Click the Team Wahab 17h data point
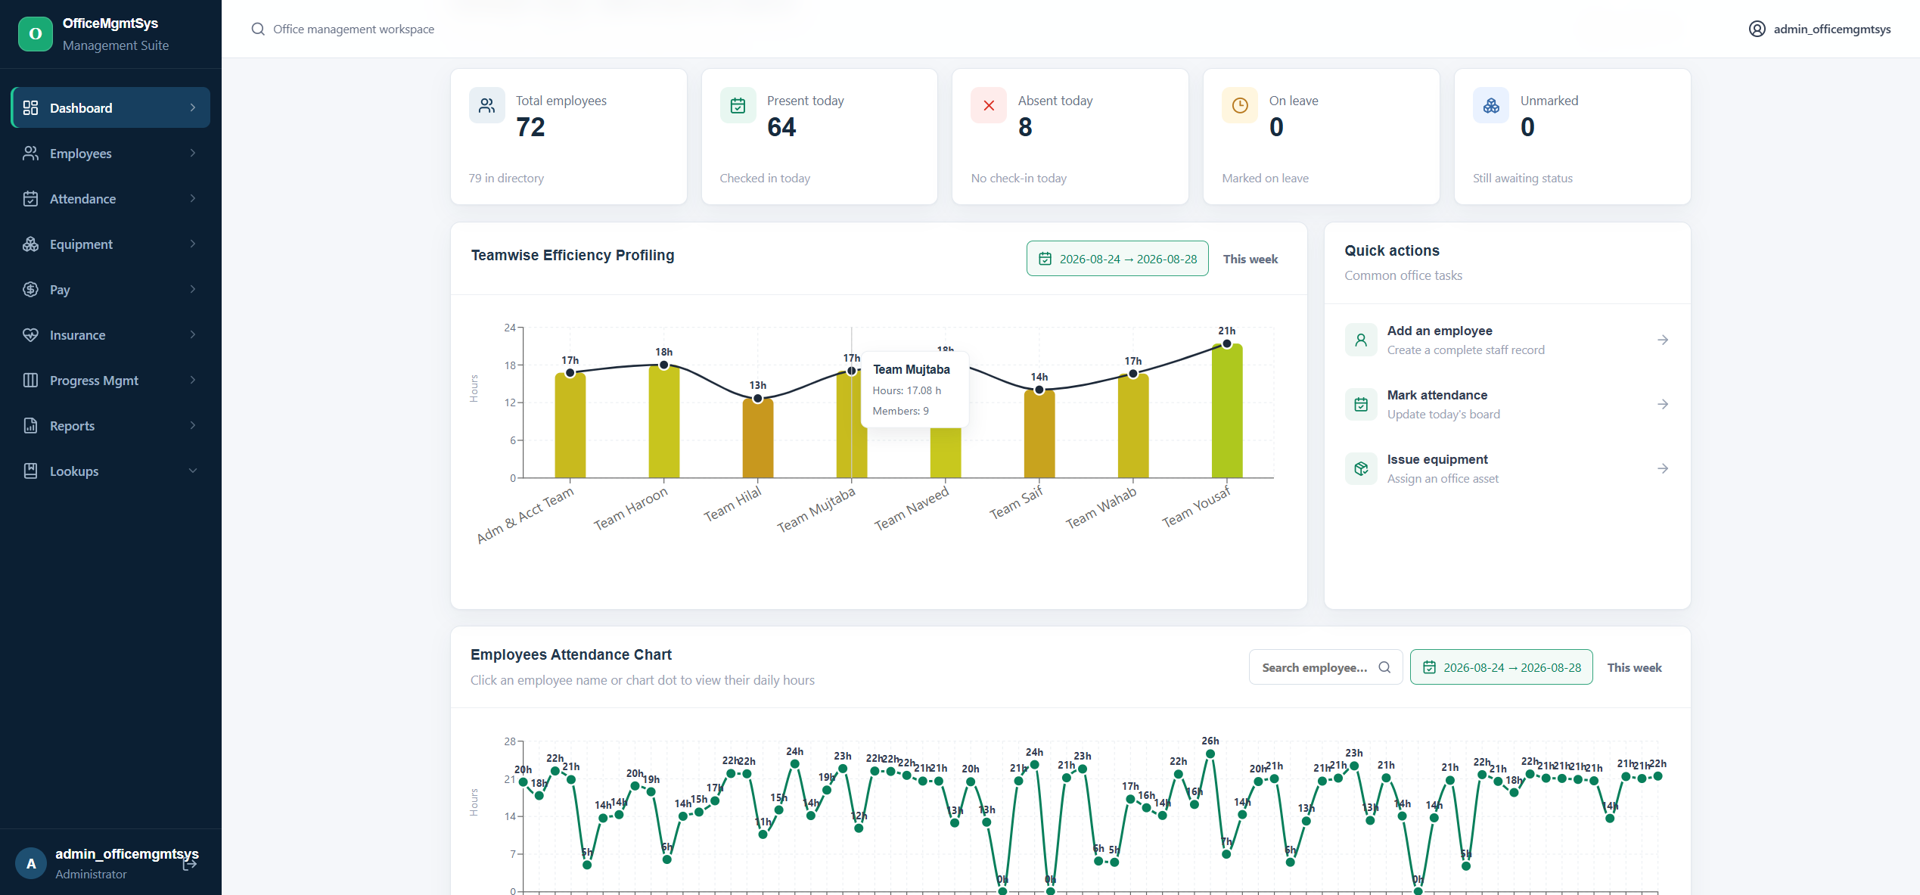This screenshot has height=895, width=1920. tap(1133, 373)
